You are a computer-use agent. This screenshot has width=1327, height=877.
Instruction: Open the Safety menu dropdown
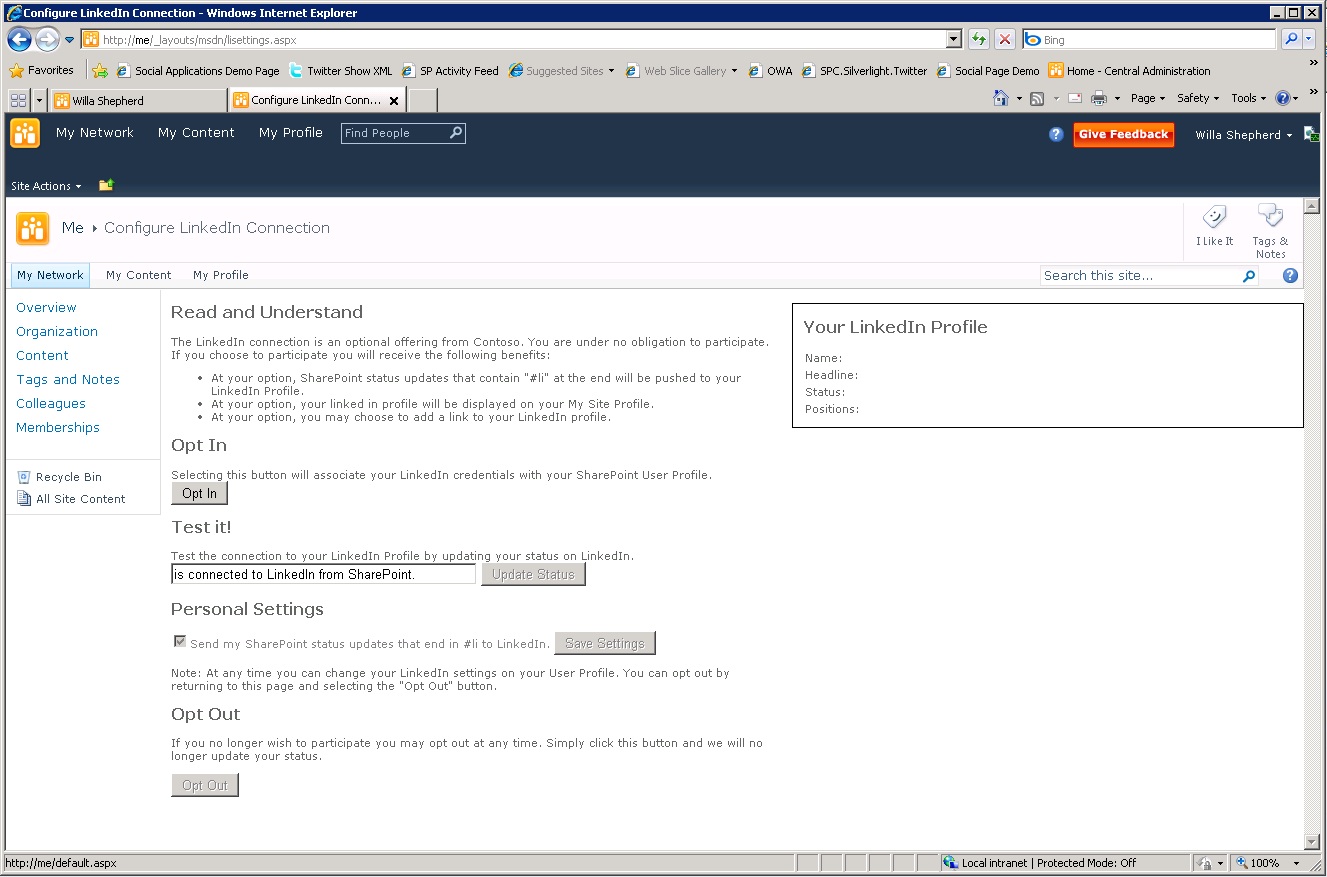tap(1199, 98)
